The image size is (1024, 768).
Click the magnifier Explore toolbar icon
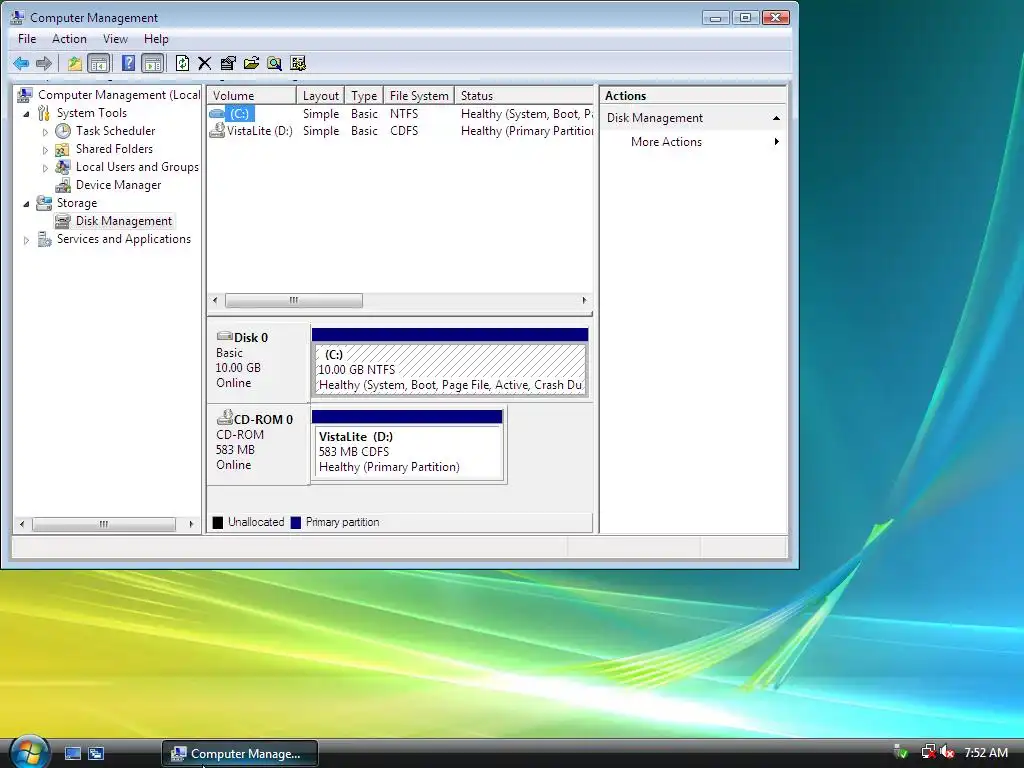point(275,63)
